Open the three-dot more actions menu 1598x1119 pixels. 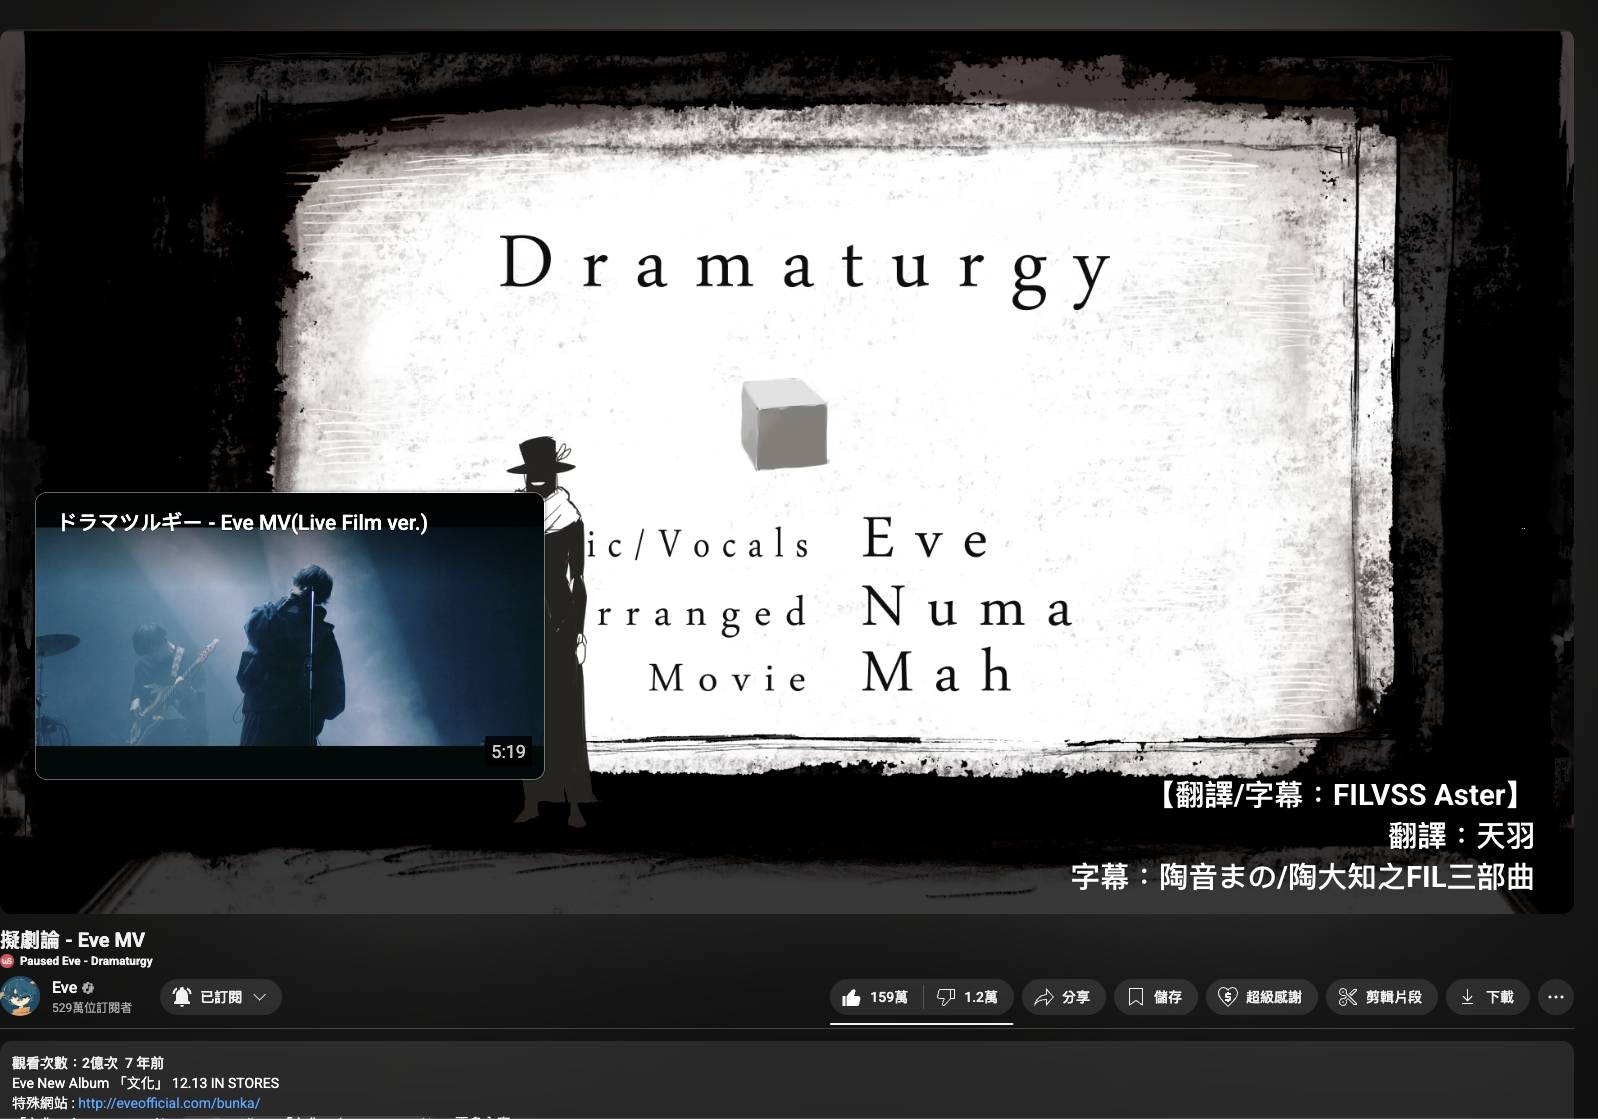(1556, 997)
